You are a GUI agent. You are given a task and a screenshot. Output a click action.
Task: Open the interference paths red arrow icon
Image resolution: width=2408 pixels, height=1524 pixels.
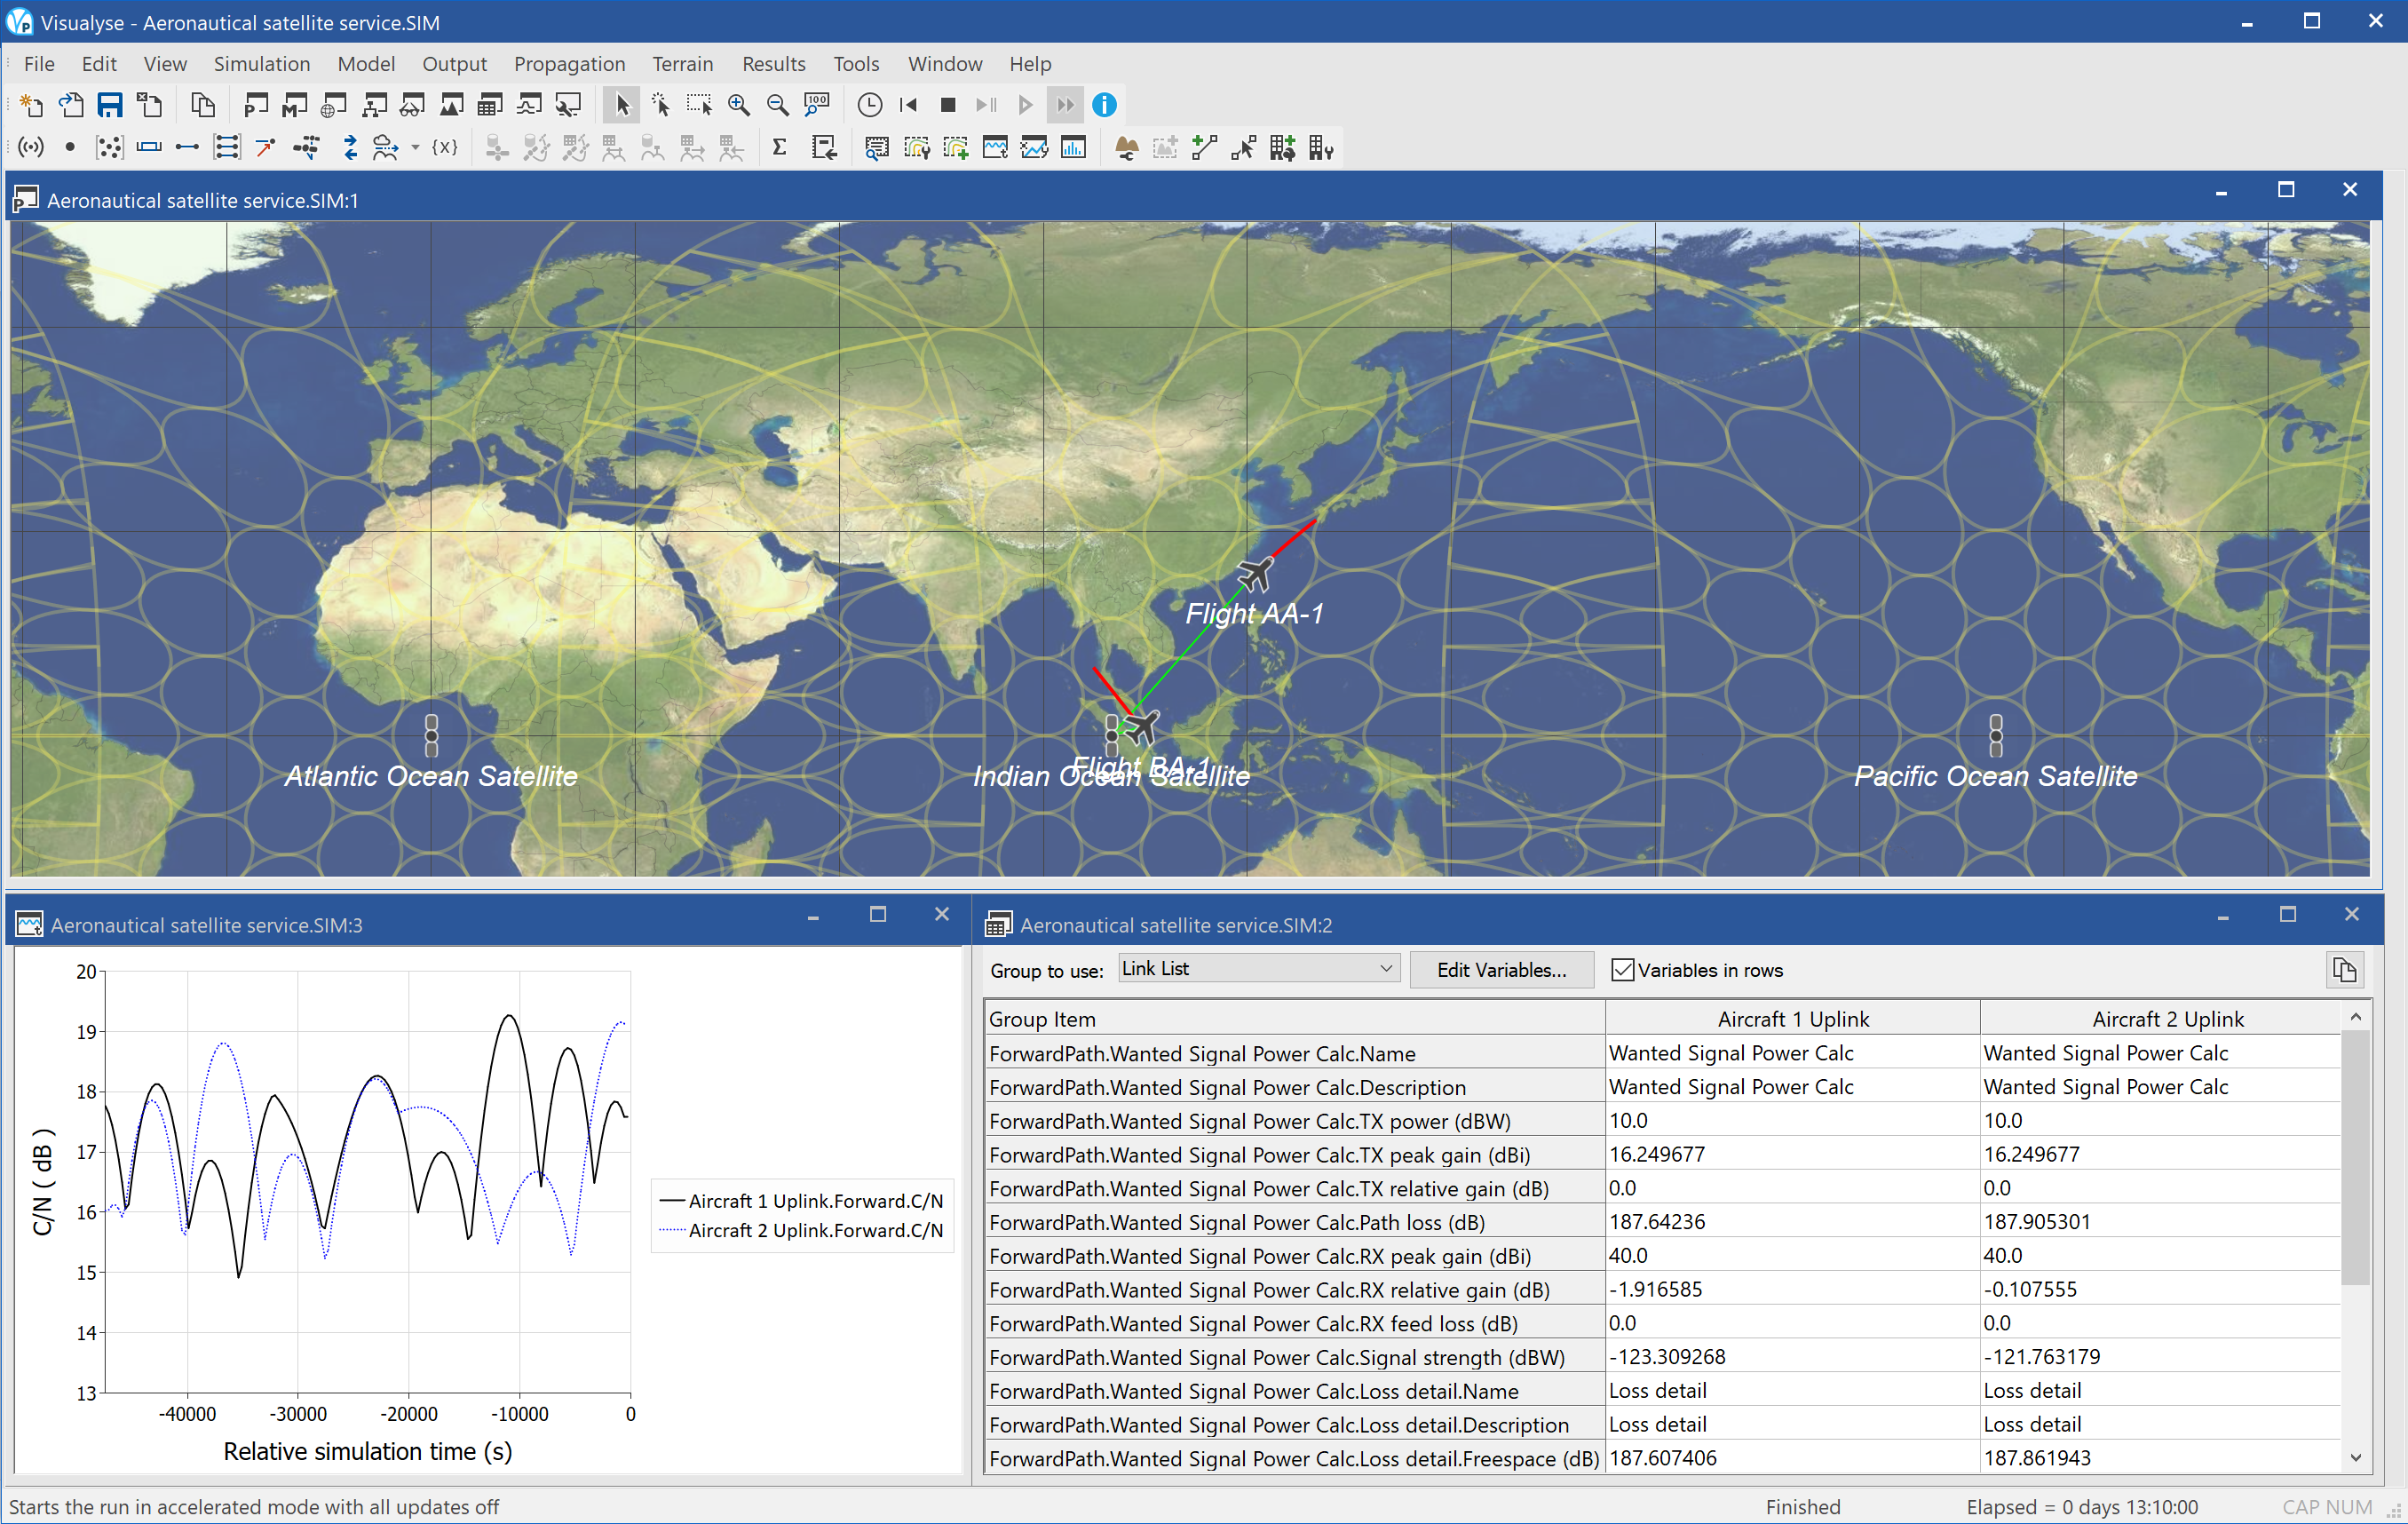[266, 148]
